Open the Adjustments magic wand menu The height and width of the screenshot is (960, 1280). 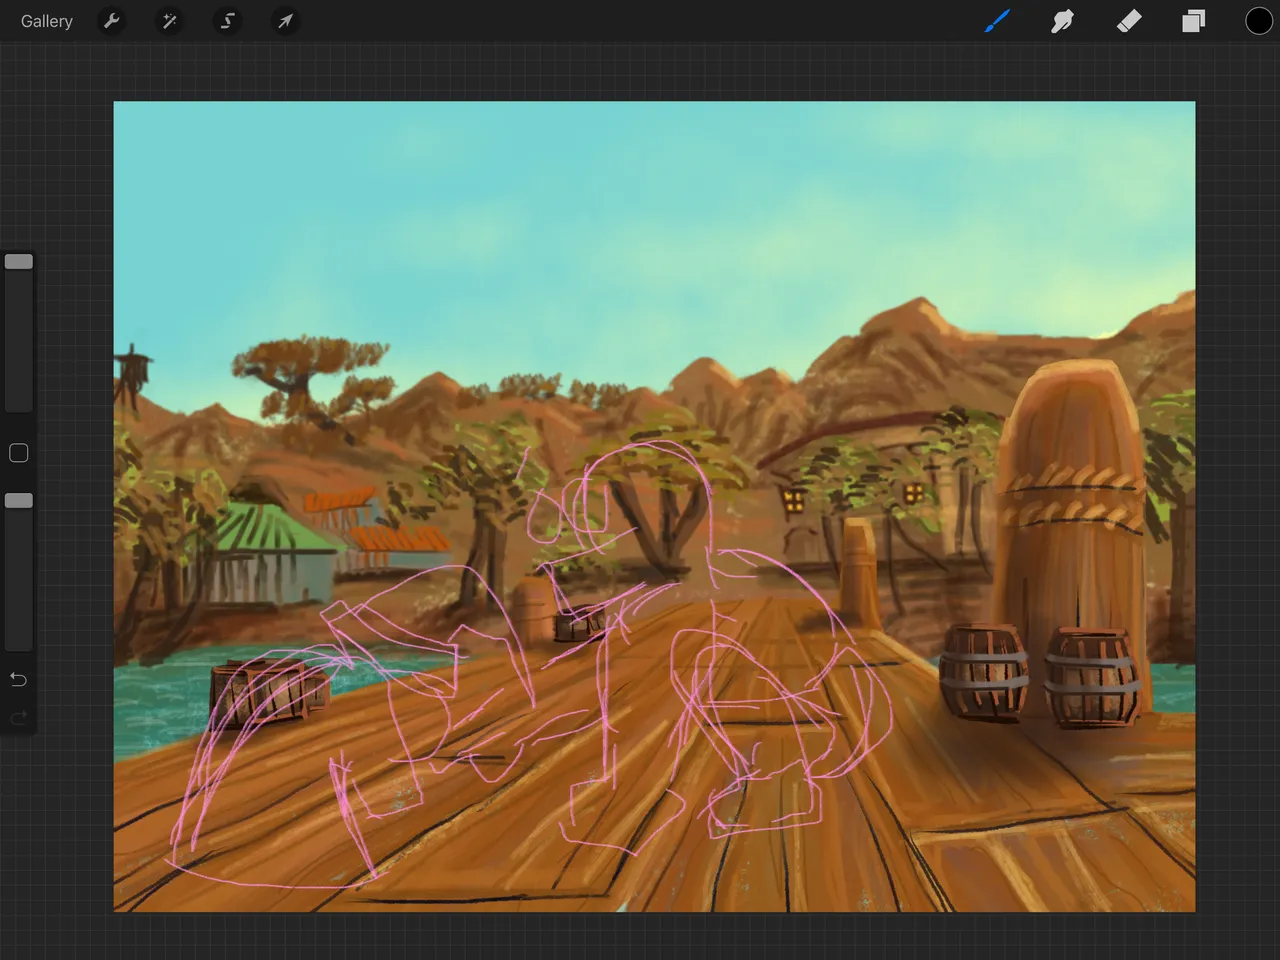[170, 21]
